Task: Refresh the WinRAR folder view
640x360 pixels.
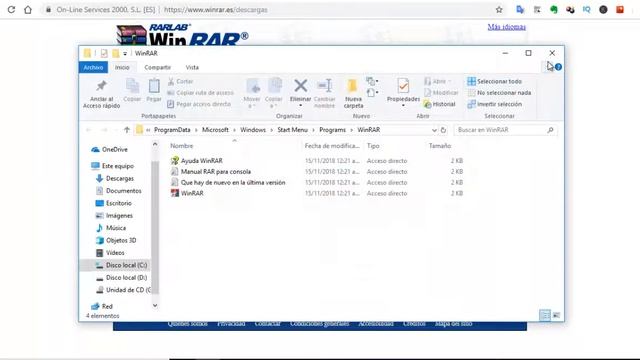Action: (443, 130)
